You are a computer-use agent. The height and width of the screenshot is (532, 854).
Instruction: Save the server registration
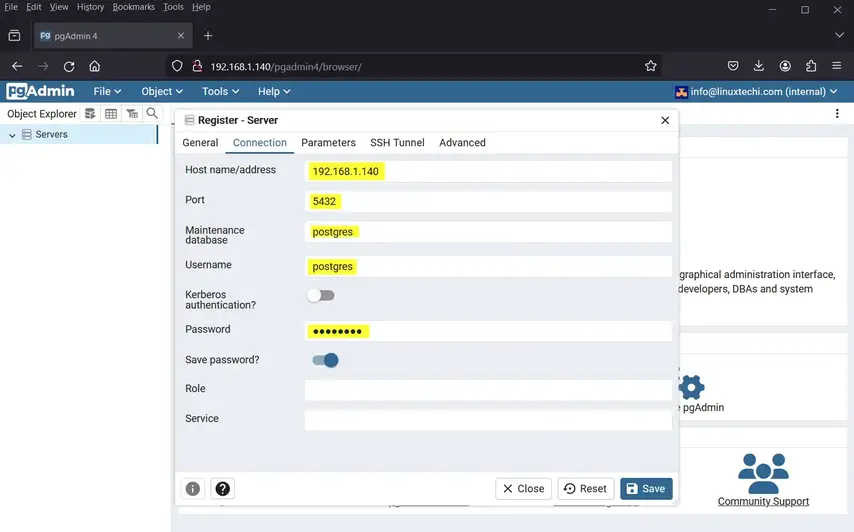pyautogui.click(x=645, y=489)
